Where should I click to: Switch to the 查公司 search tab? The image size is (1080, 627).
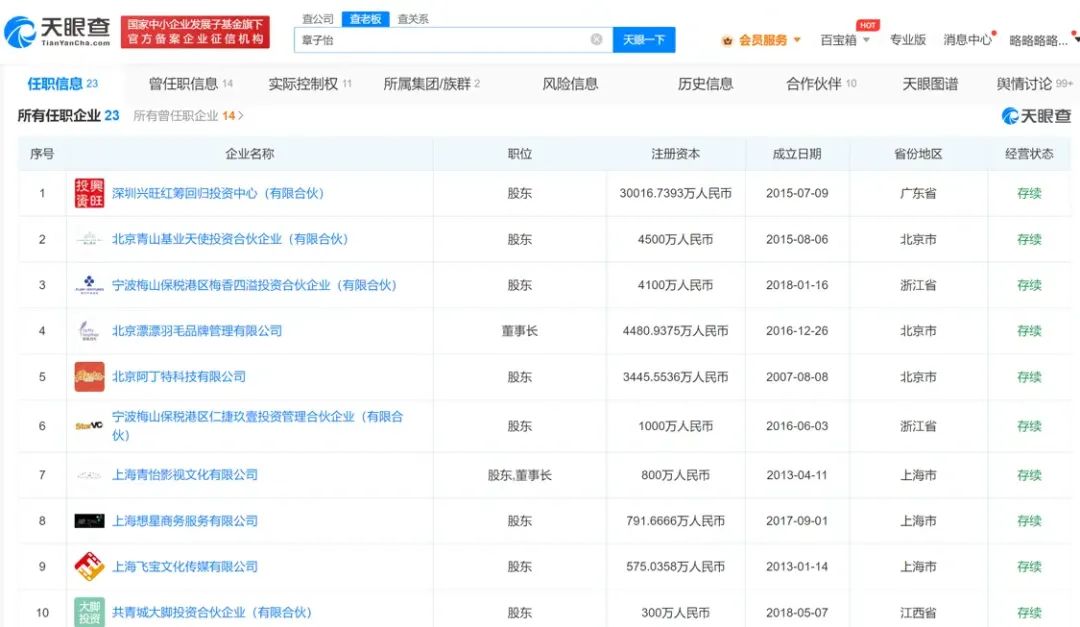tap(318, 19)
